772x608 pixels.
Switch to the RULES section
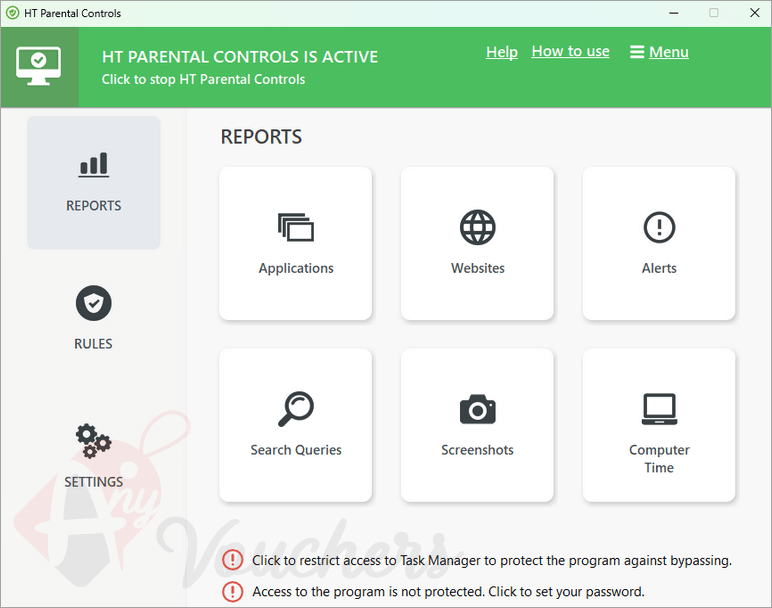(x=94, y=318)
